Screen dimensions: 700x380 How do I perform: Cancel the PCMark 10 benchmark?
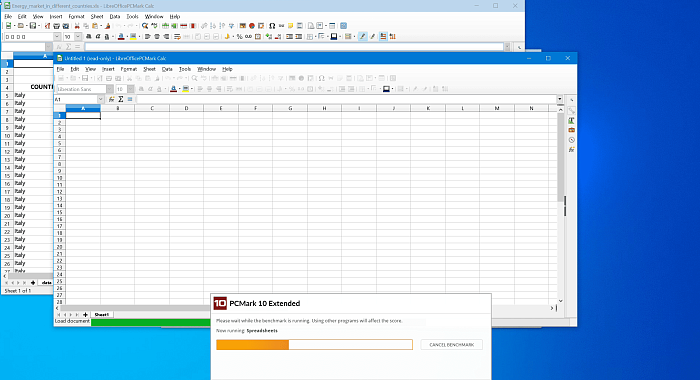click(451, 345)
